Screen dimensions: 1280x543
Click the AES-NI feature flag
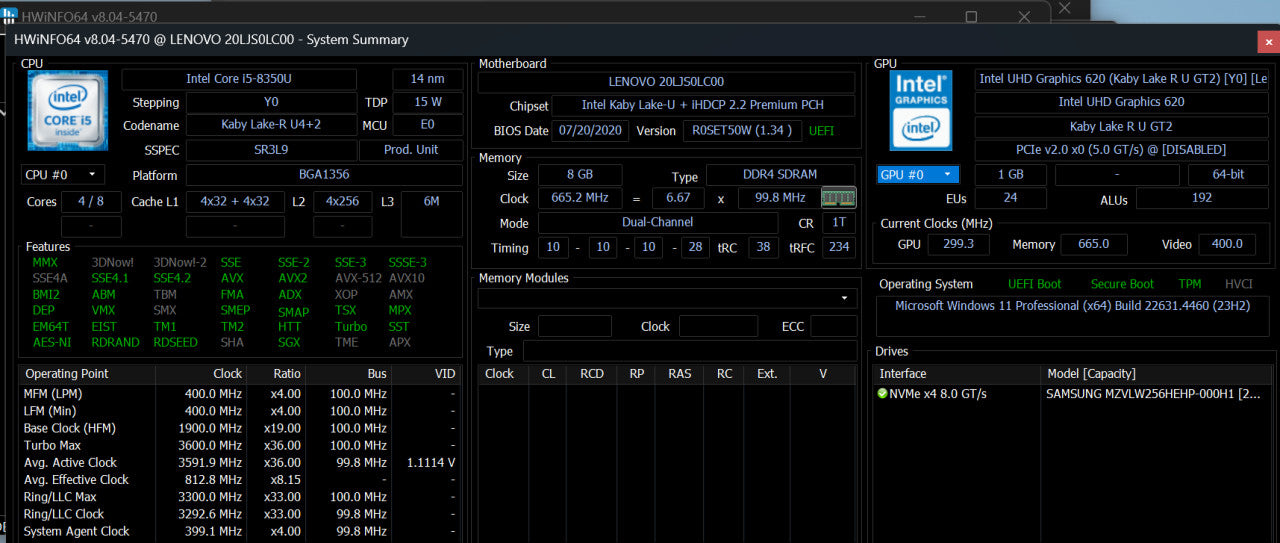[51, 342]
